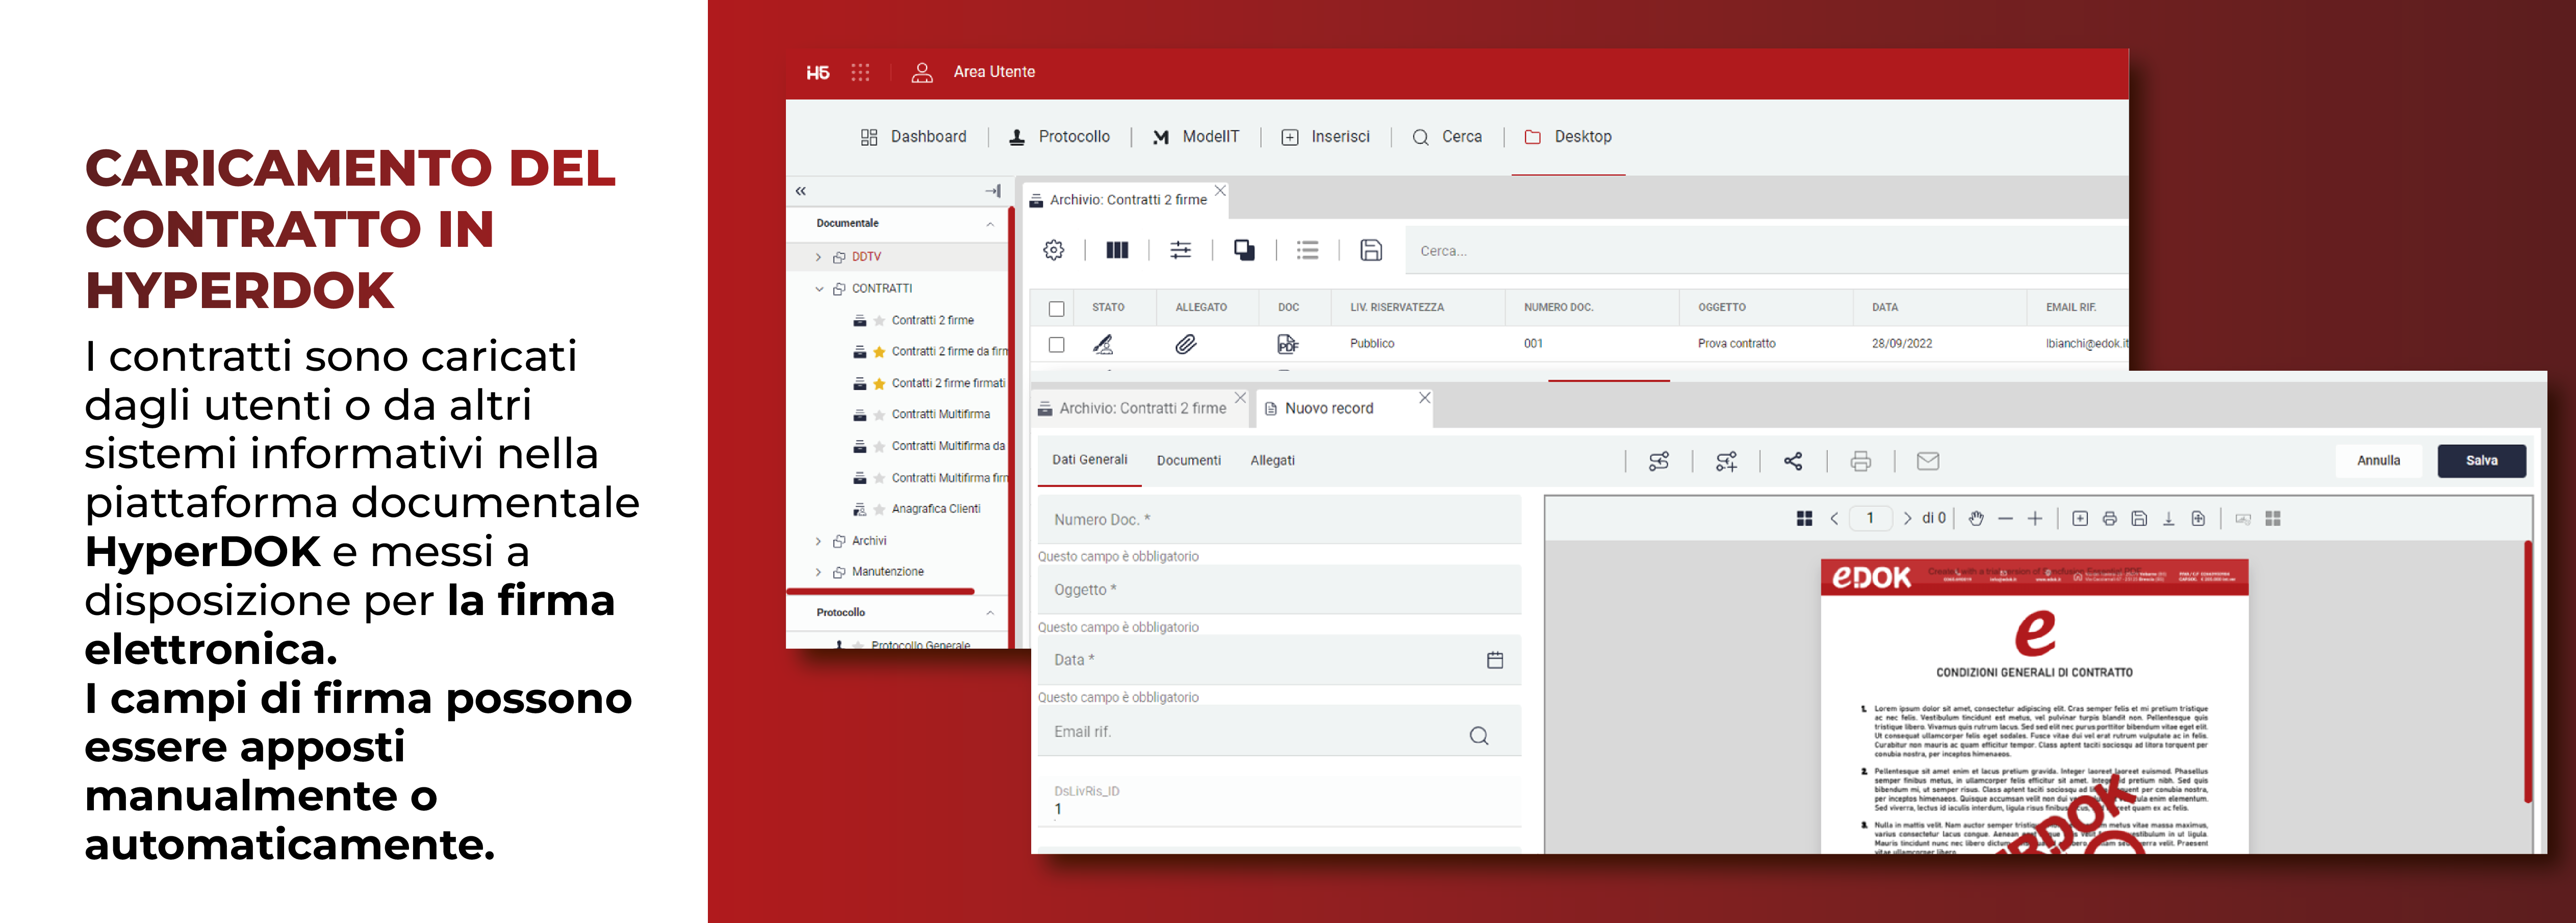Switch to the Desktop menu tab
The image size is (2576, 923).
1568,137
